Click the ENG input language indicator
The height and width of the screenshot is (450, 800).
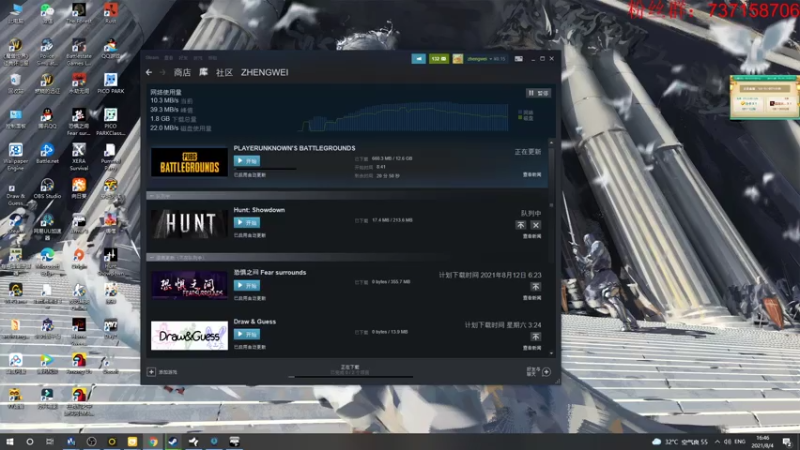click(739, 442)
